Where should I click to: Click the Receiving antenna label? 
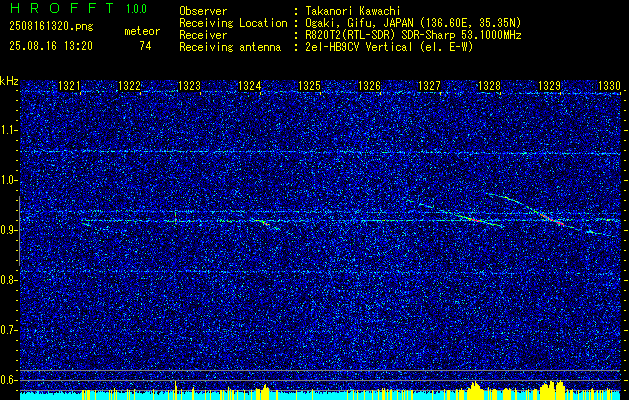tap(230, 47)
